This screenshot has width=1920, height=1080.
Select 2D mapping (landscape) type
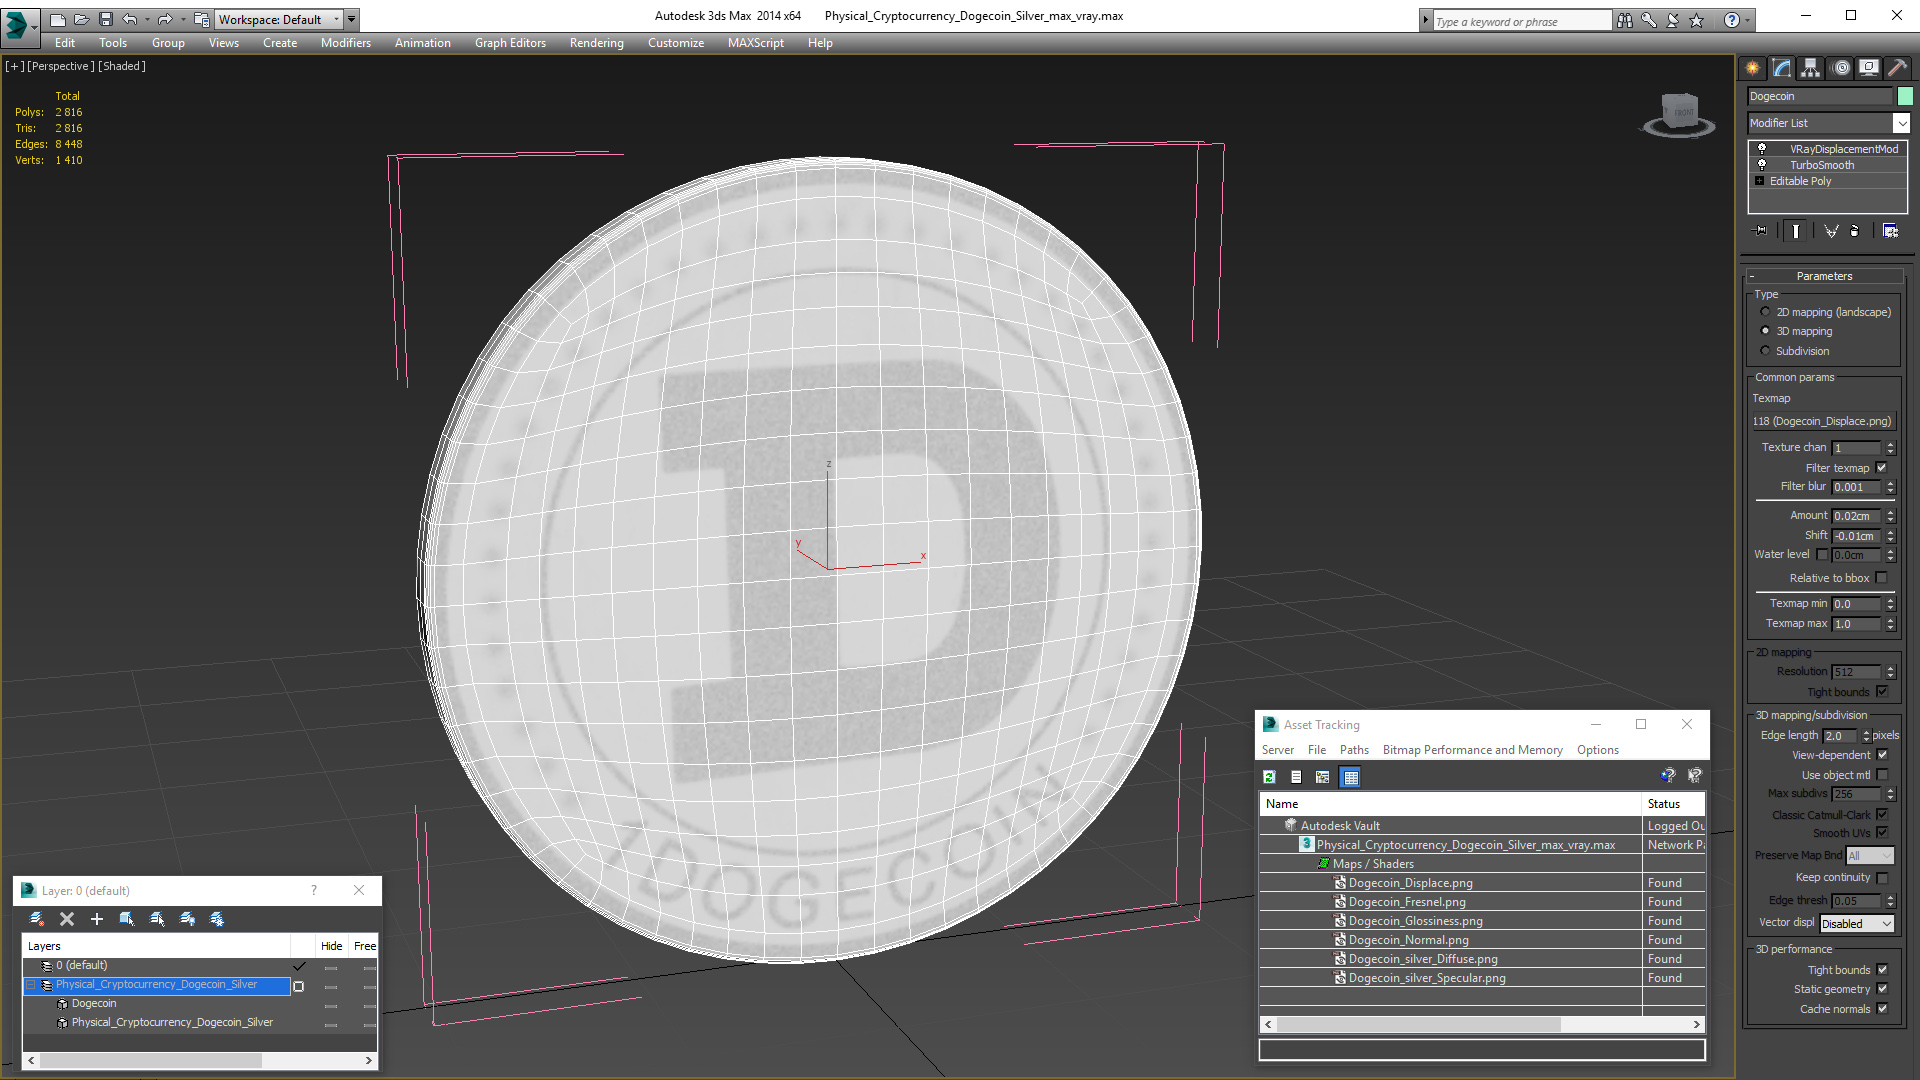coord(1766,312)
